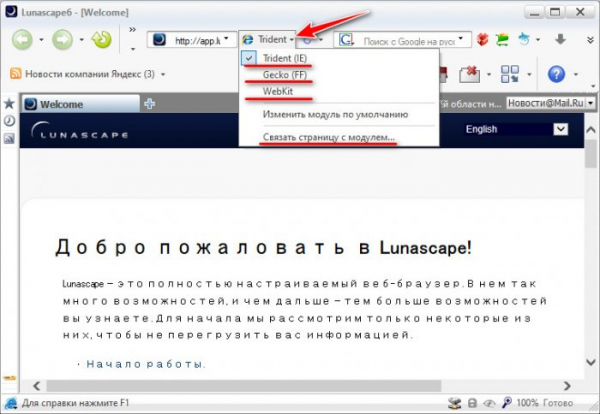Click the green Reload page icon
The width and height of the screenshot is (600, 414).
(101, 39)
